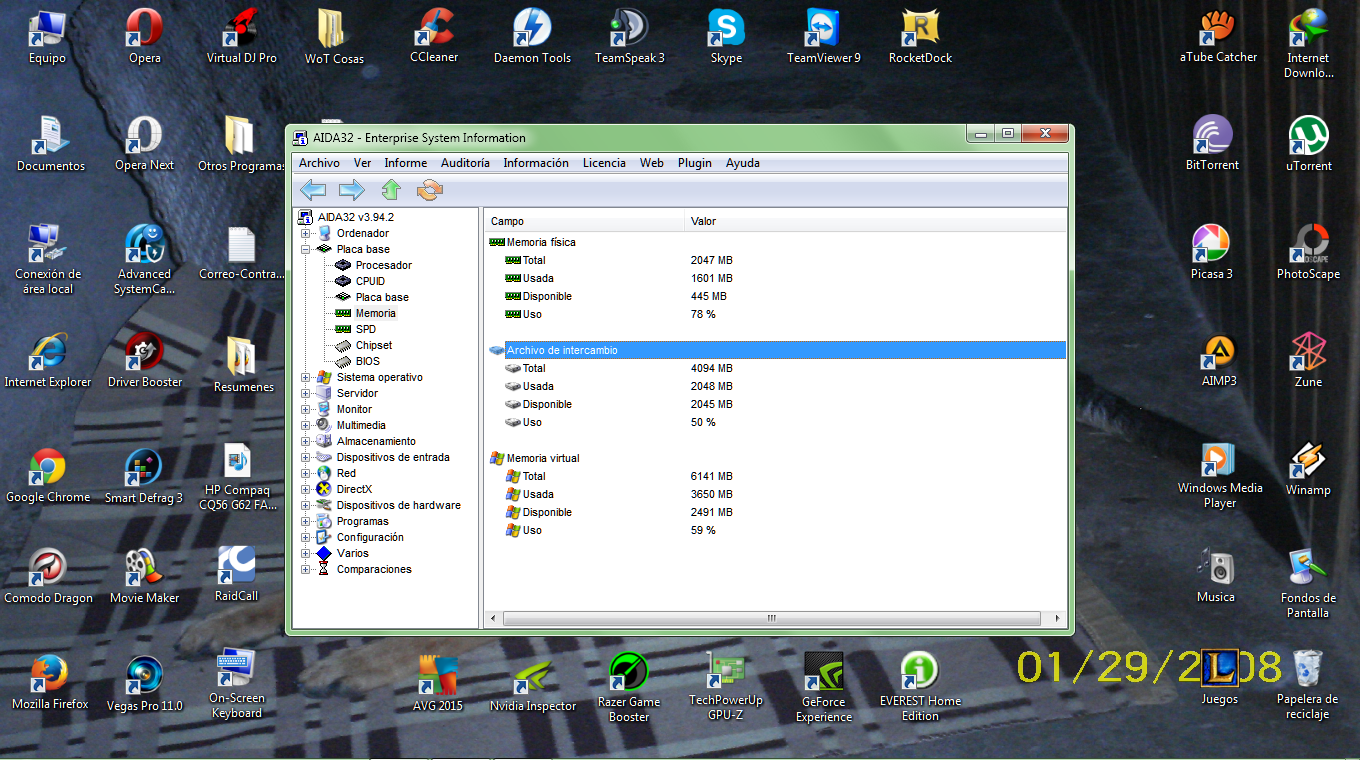Viewport: 1360px width, 760px height.
Task: Open the TechPowerUp GPU-Z desktop icon
Action: tap(725, 672)
